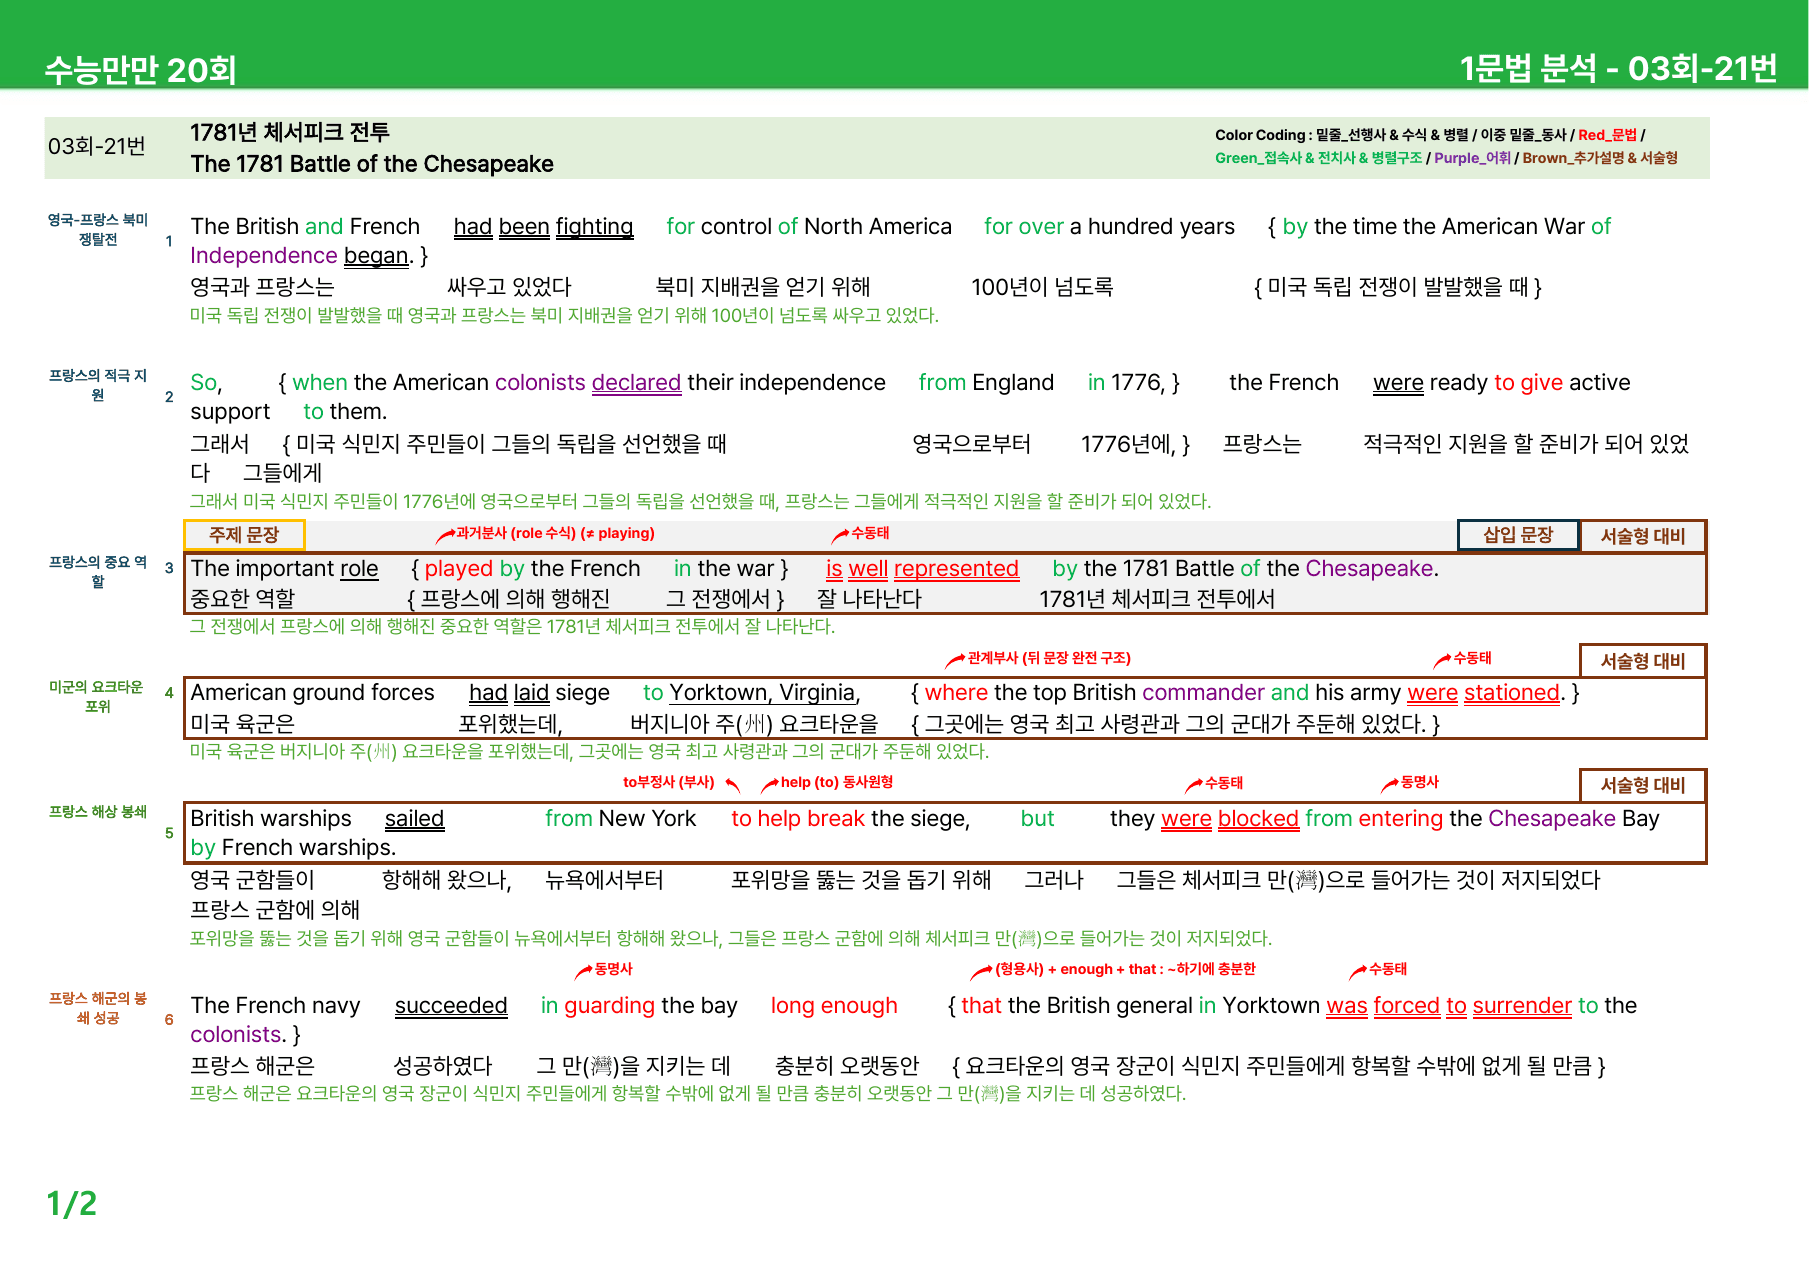Image resolution: width=1809 pixels, height=1279 pixels.
Task: Click the '동명사' note above 'guarding'
Action: point(613,969)
